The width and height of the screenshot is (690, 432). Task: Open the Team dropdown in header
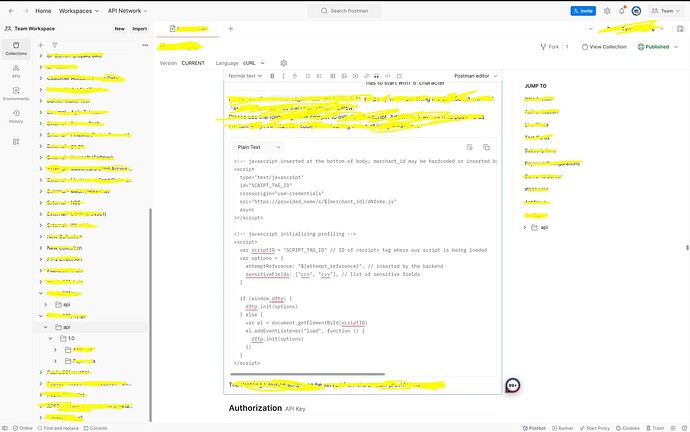coord(665,11)
